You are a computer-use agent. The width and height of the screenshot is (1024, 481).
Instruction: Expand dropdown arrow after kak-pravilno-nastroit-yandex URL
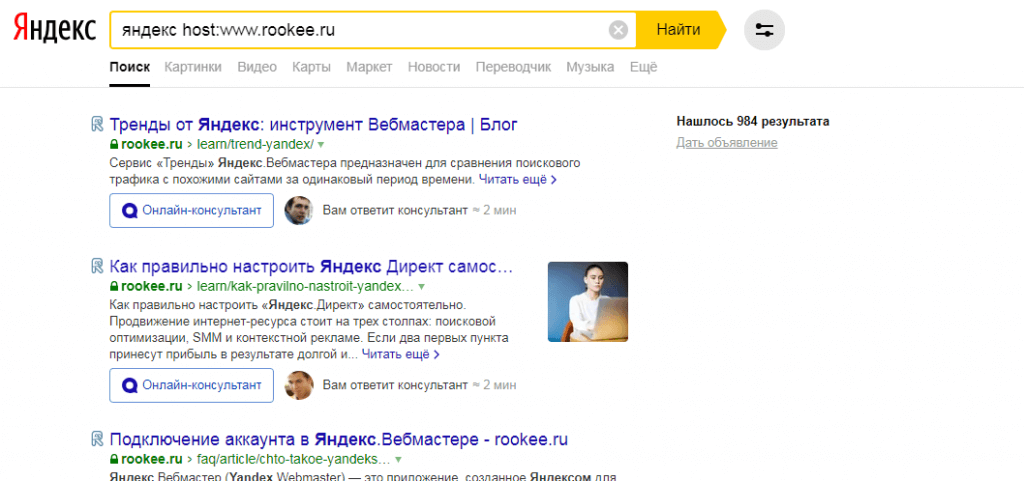[x=421, y=287]
